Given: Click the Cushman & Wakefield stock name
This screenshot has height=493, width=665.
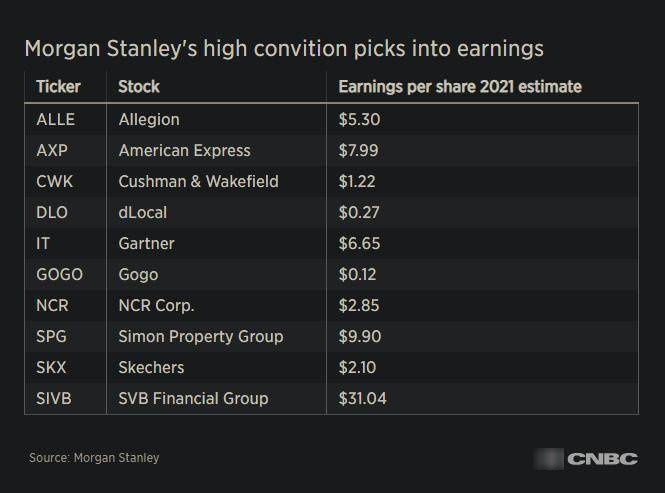Looking at the screenshot, I should click(198, 181).
